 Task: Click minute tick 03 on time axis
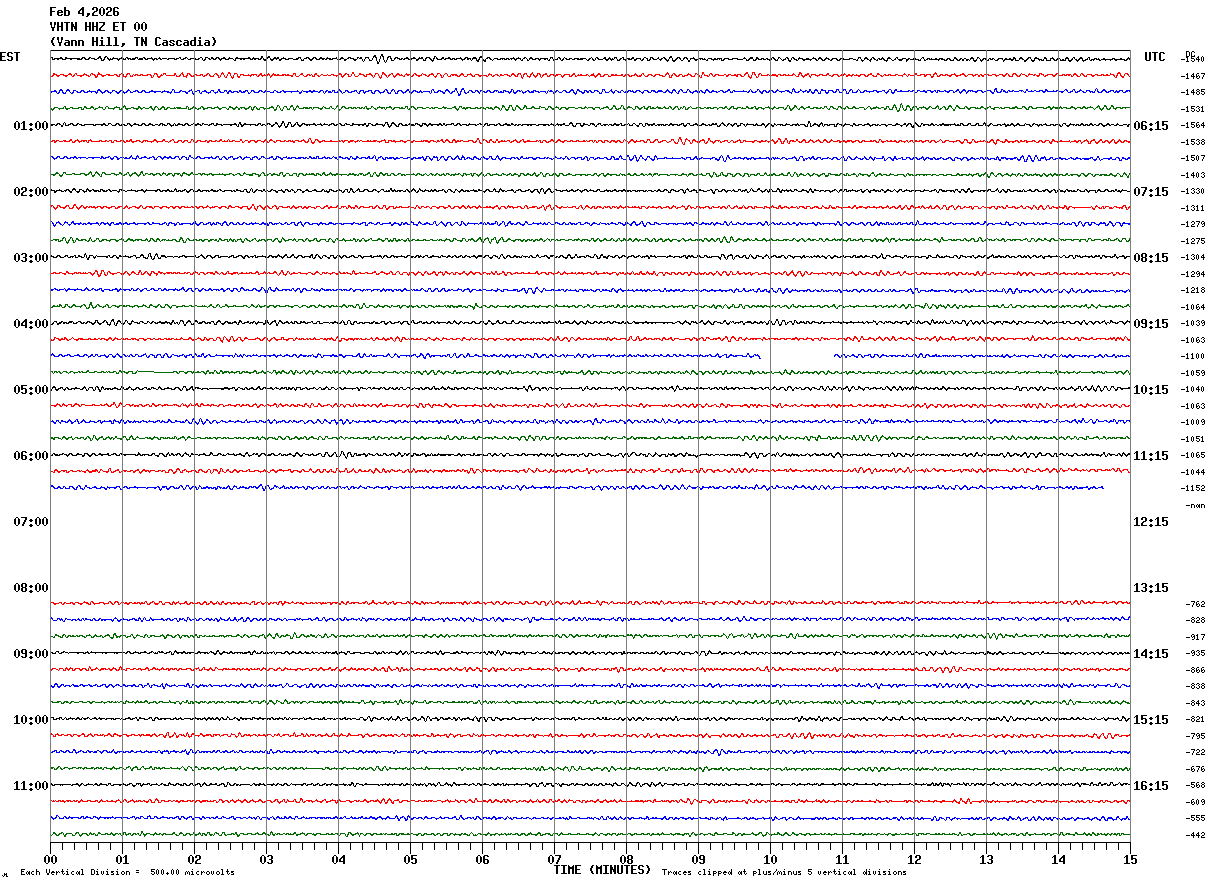pyautogui.click(x=266, y=859)
